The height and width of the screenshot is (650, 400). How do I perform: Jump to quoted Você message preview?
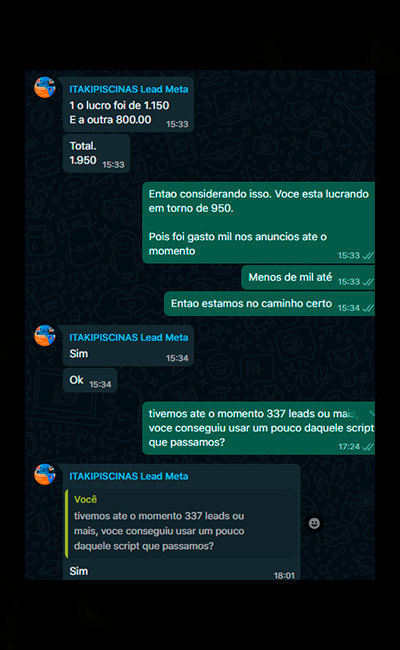[x=182, y=524]
